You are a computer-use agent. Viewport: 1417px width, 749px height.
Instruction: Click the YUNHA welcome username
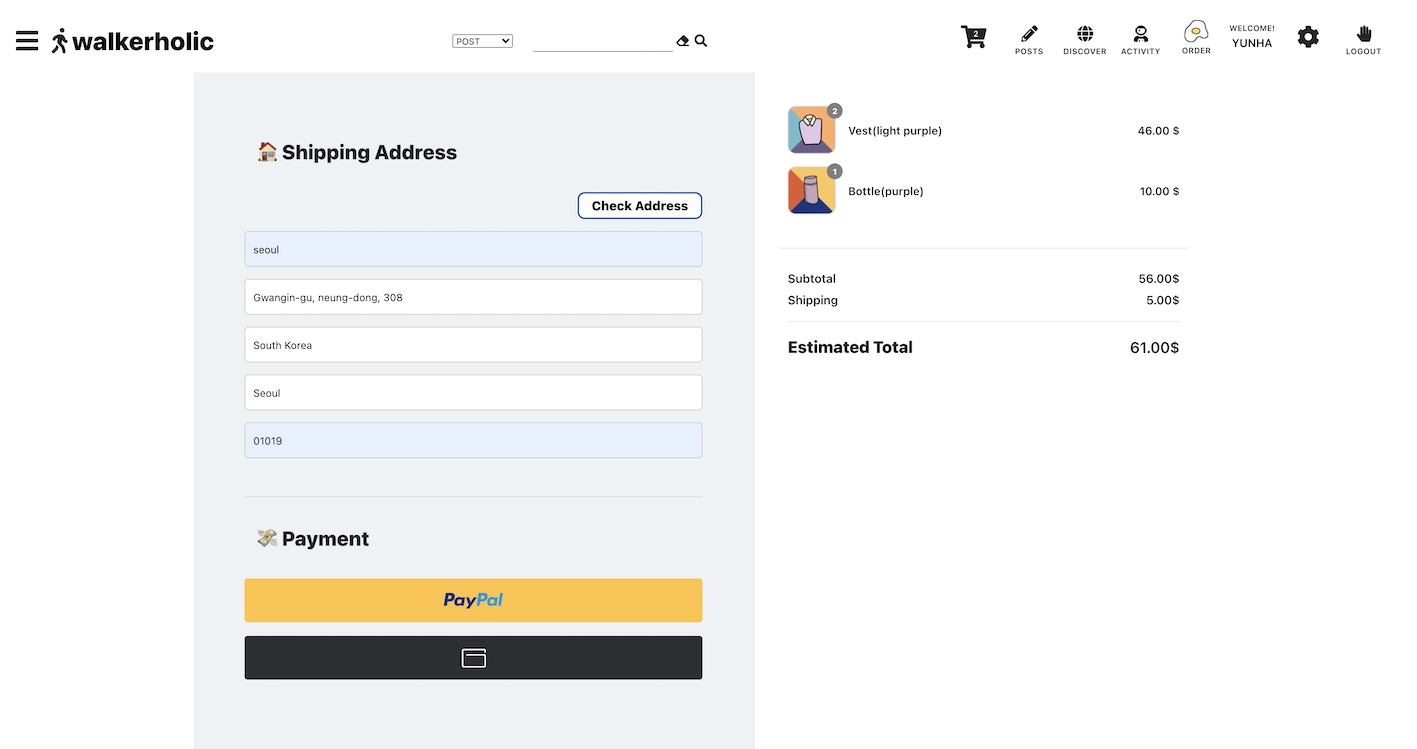pyautogui.click(x=1252, y=43)
